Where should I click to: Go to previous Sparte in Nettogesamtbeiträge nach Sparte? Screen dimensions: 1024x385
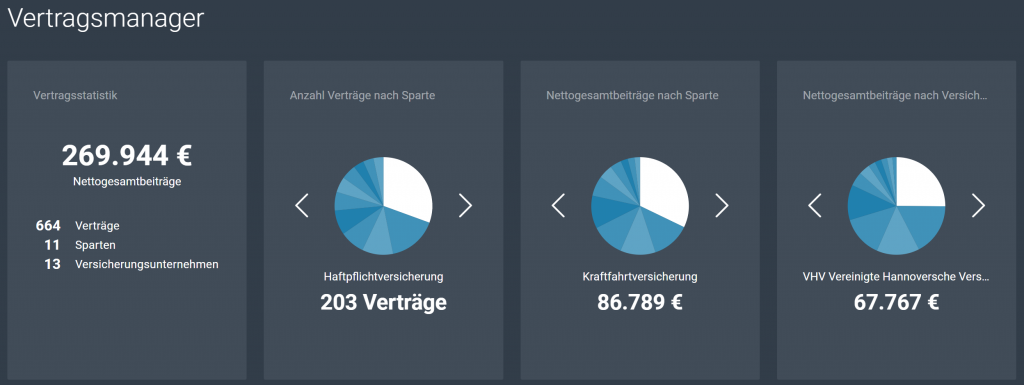pyautogui.click(x=558, y=205)
